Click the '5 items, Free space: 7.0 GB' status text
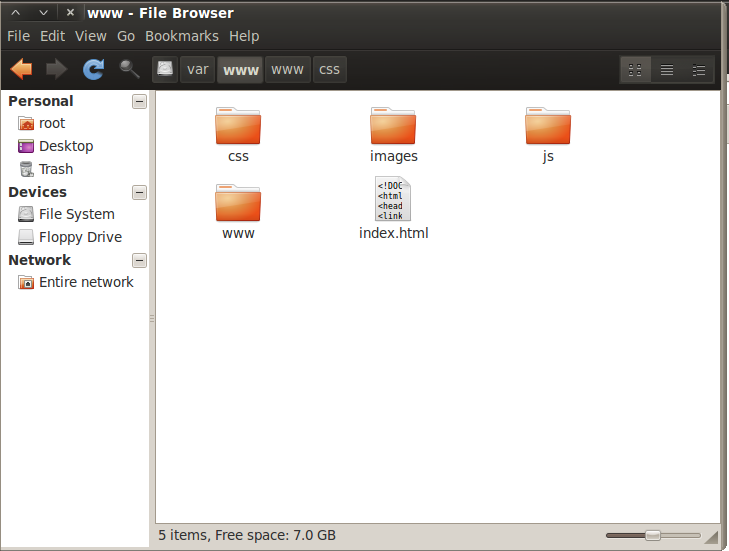Image resolution: width=729 pixels, height=551 pixels. pos(247,535)
